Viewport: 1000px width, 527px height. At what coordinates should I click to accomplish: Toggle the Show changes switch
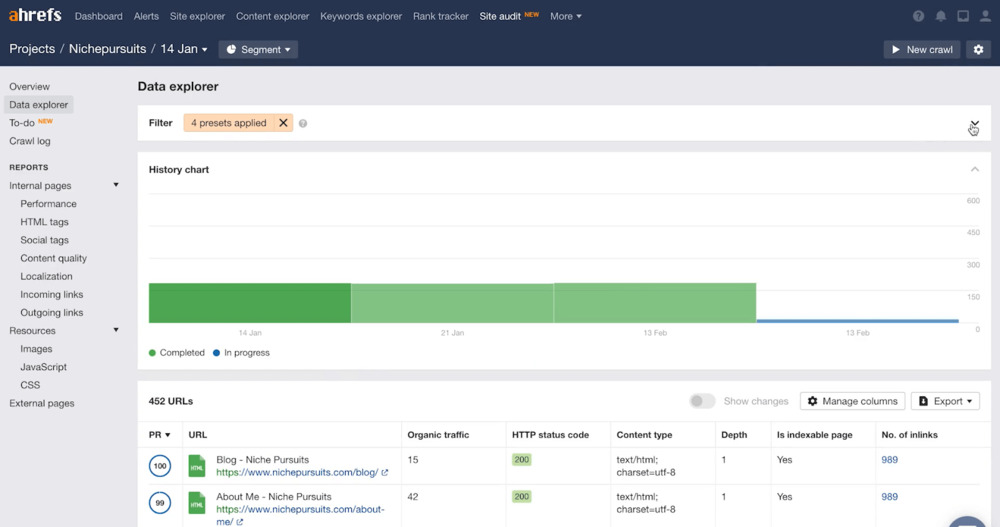702,401
